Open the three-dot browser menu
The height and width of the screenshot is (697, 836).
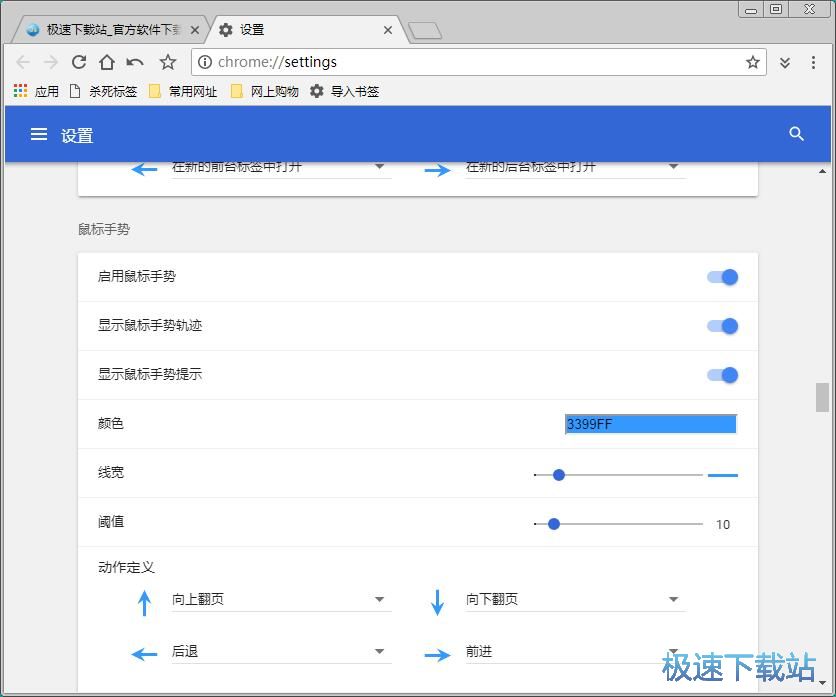pyautogui.click(x=813, y=62)
